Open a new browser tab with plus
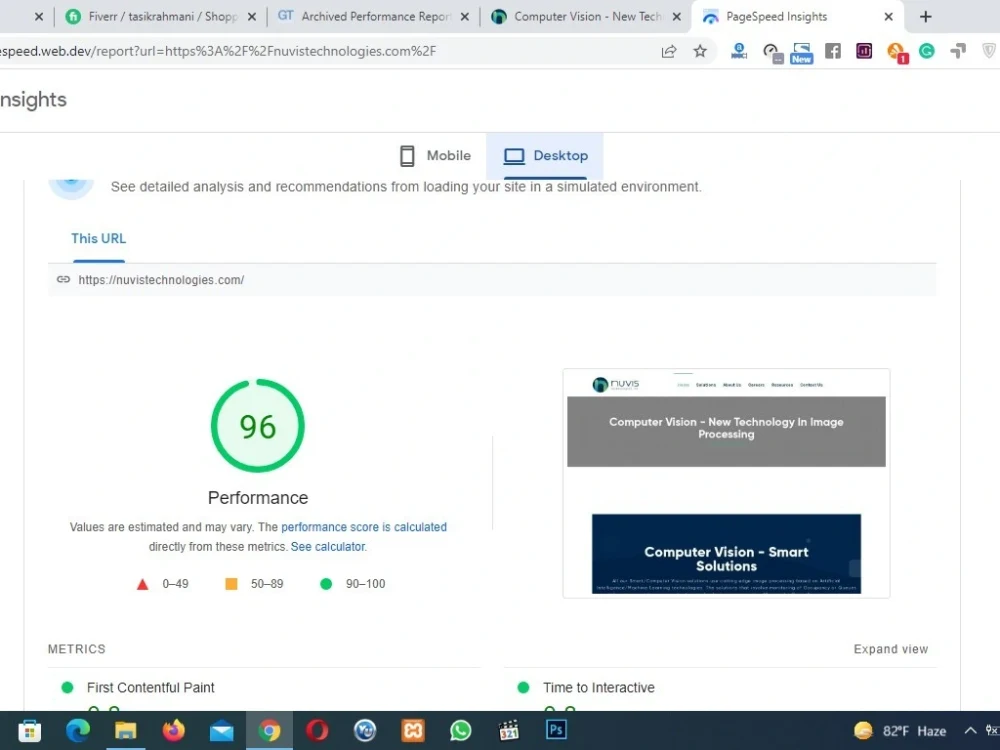 point(925,17)
